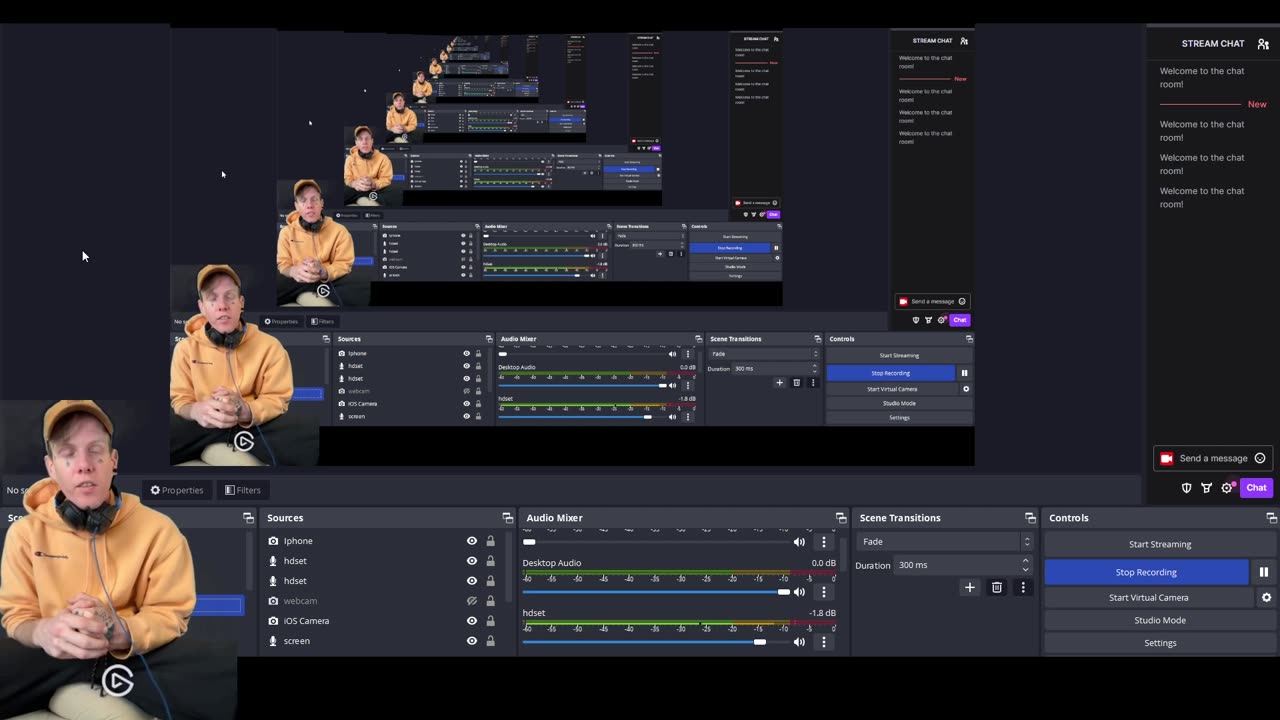Hide the iOS Camera source

(x=472, y=621)
